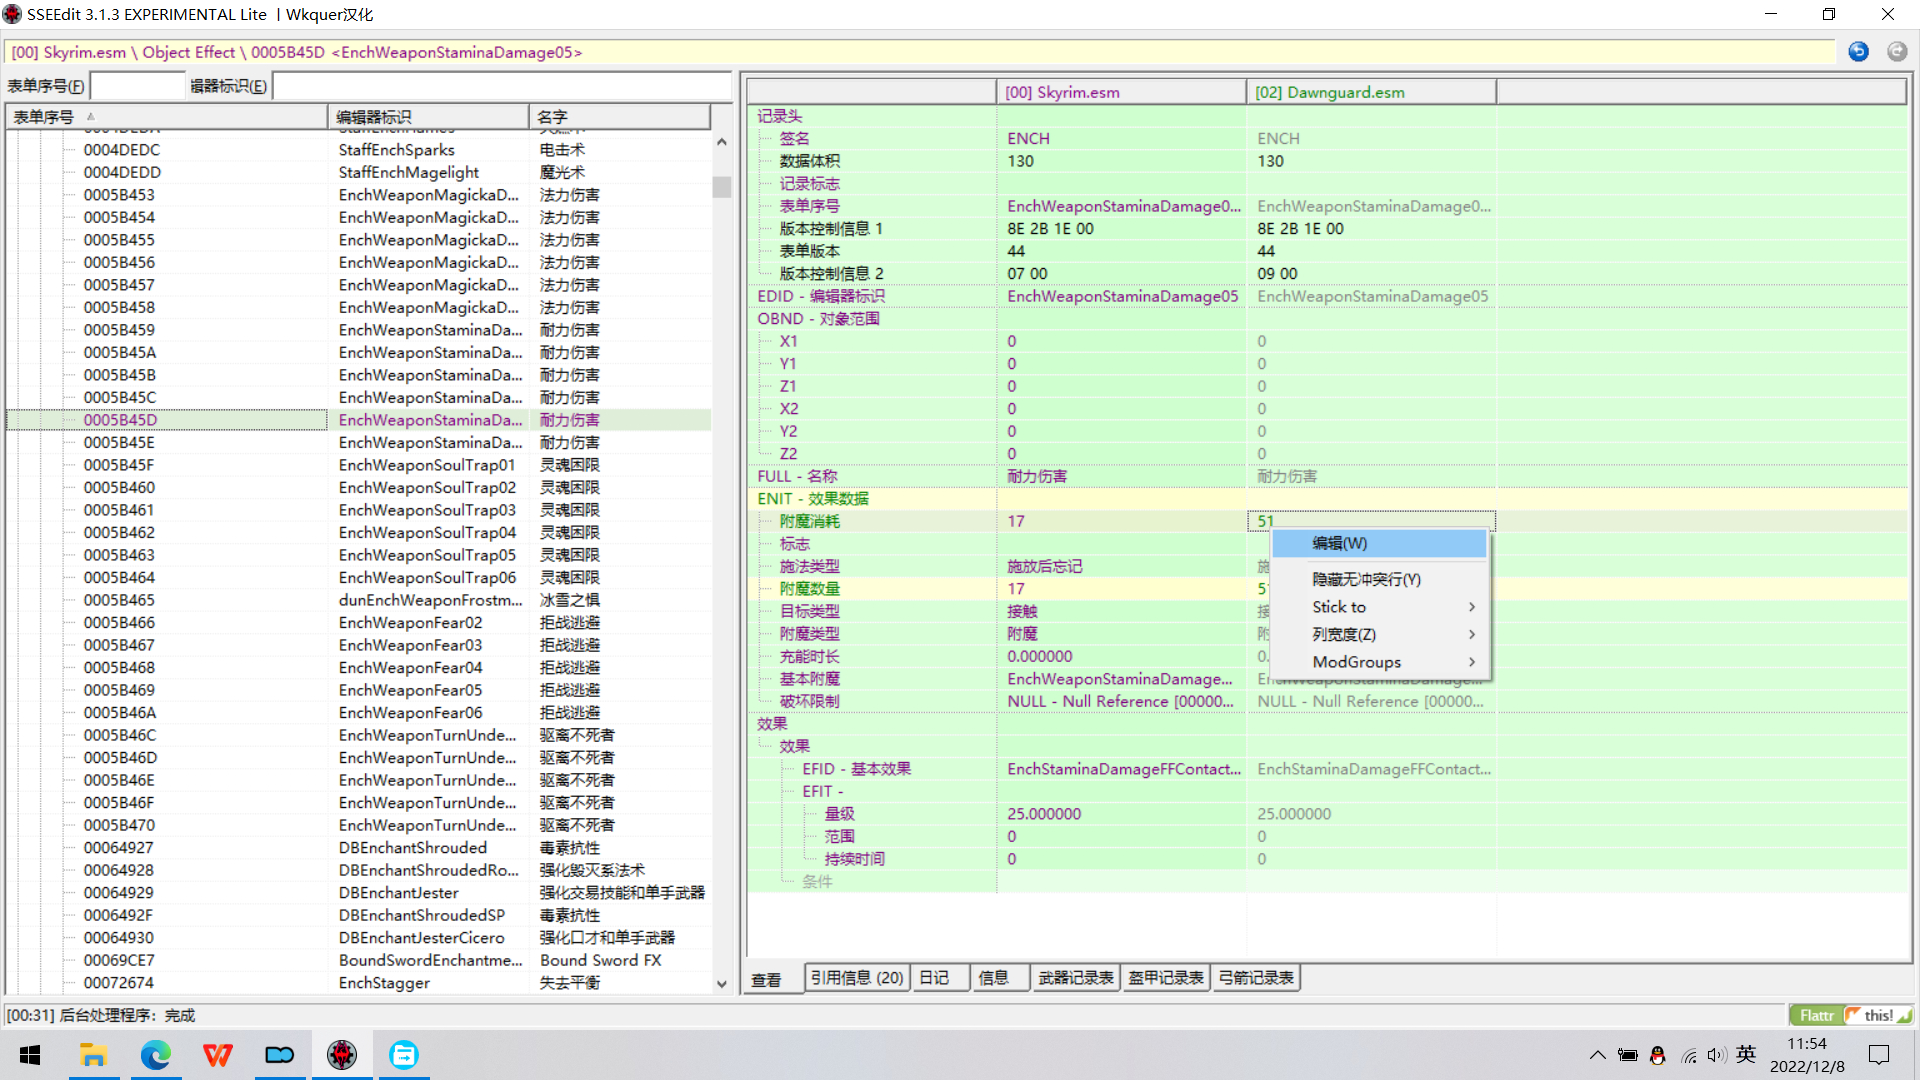This screenshot has width=1920, height=1080.
Task: Collapse the OBND - 对象范围 node
Action: point(818,318)
